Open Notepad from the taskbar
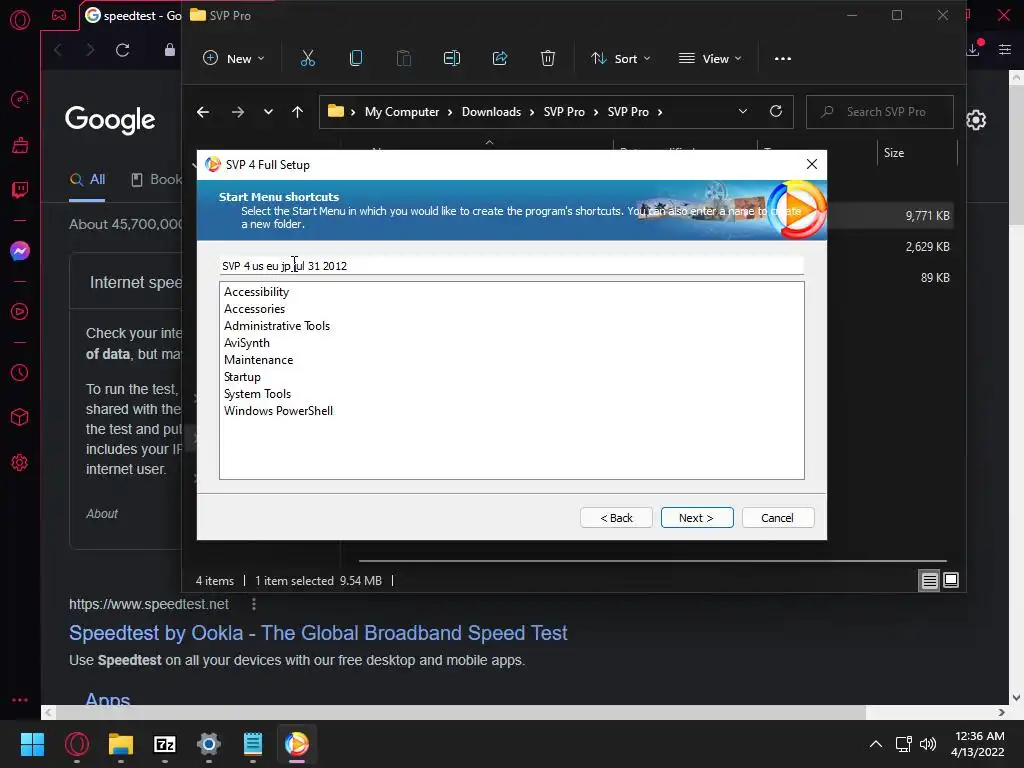The width and height of the screenshot is (1024, 768). tap(253, 744)
